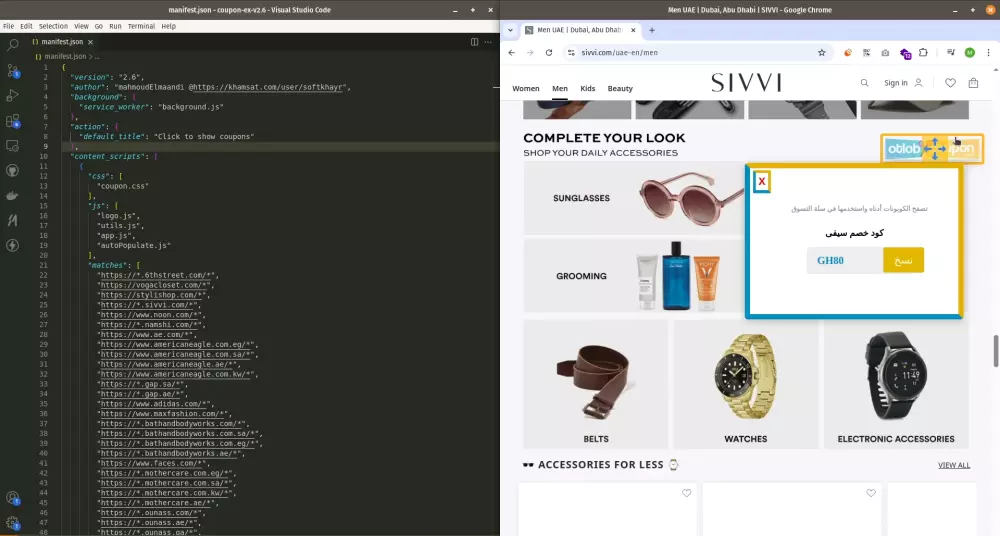This screenshot has width=1000, height=536.
Task: Open the Go menu in VS Code
Action: click(x=98, y=26)
